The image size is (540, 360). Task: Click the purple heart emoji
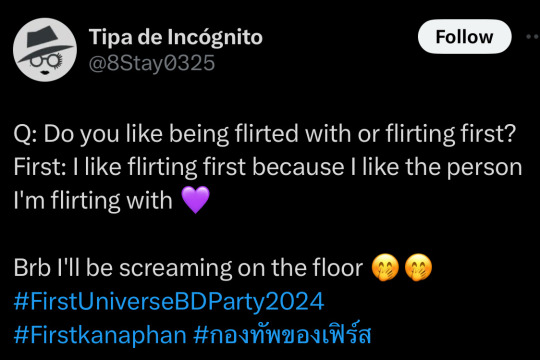(x=195, y=200)
